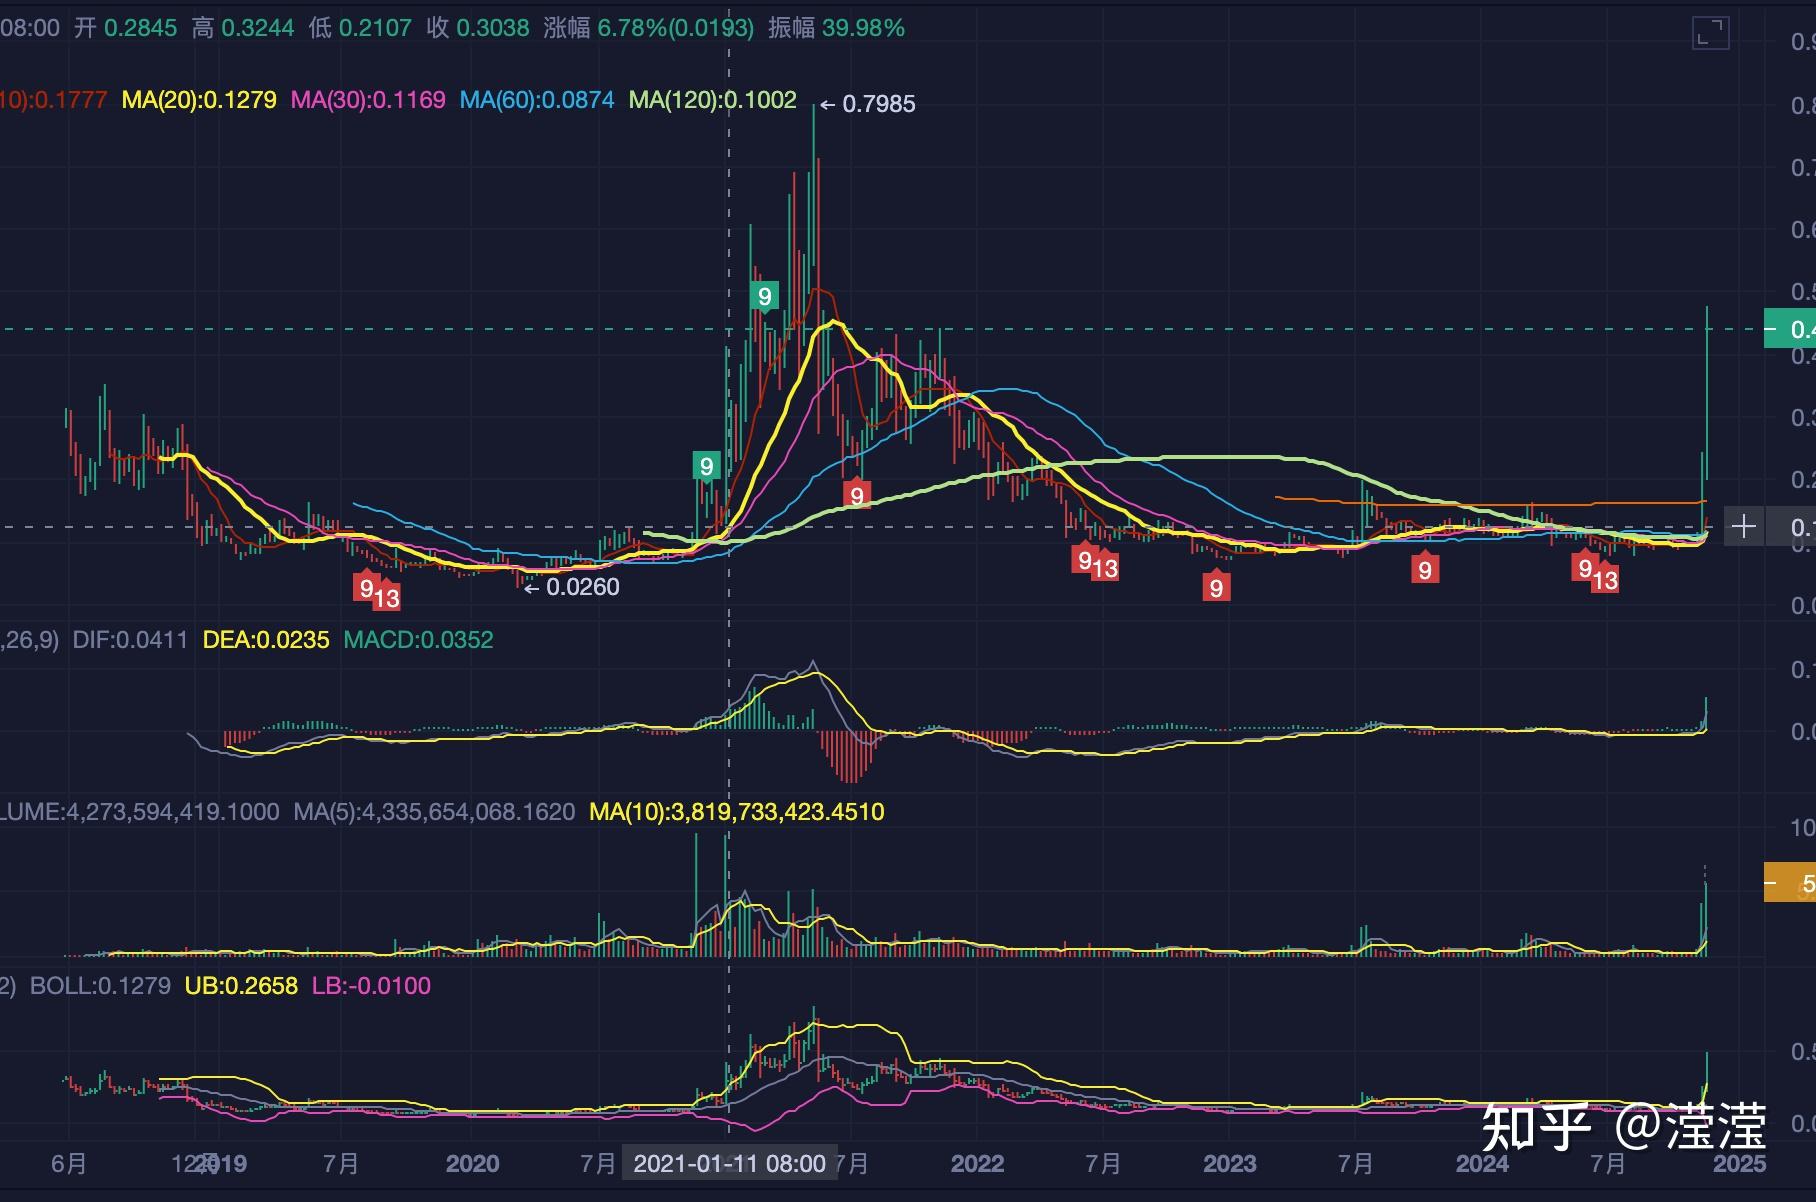
Task: Click the 2022 label on the time axis
Action: (977, 1163)
